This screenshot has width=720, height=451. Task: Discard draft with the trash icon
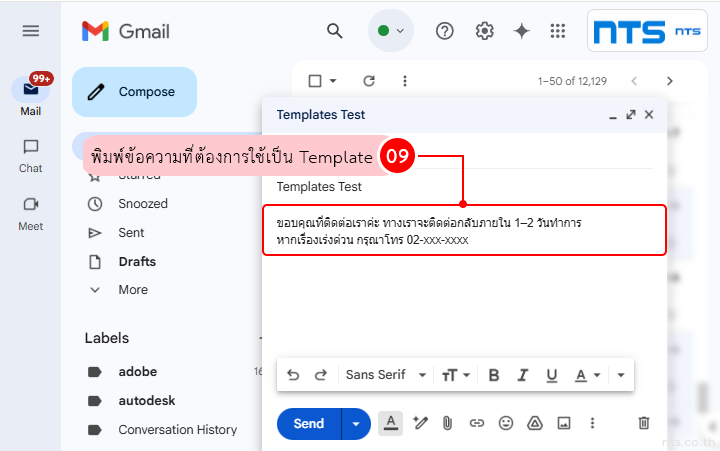point(644,423)
